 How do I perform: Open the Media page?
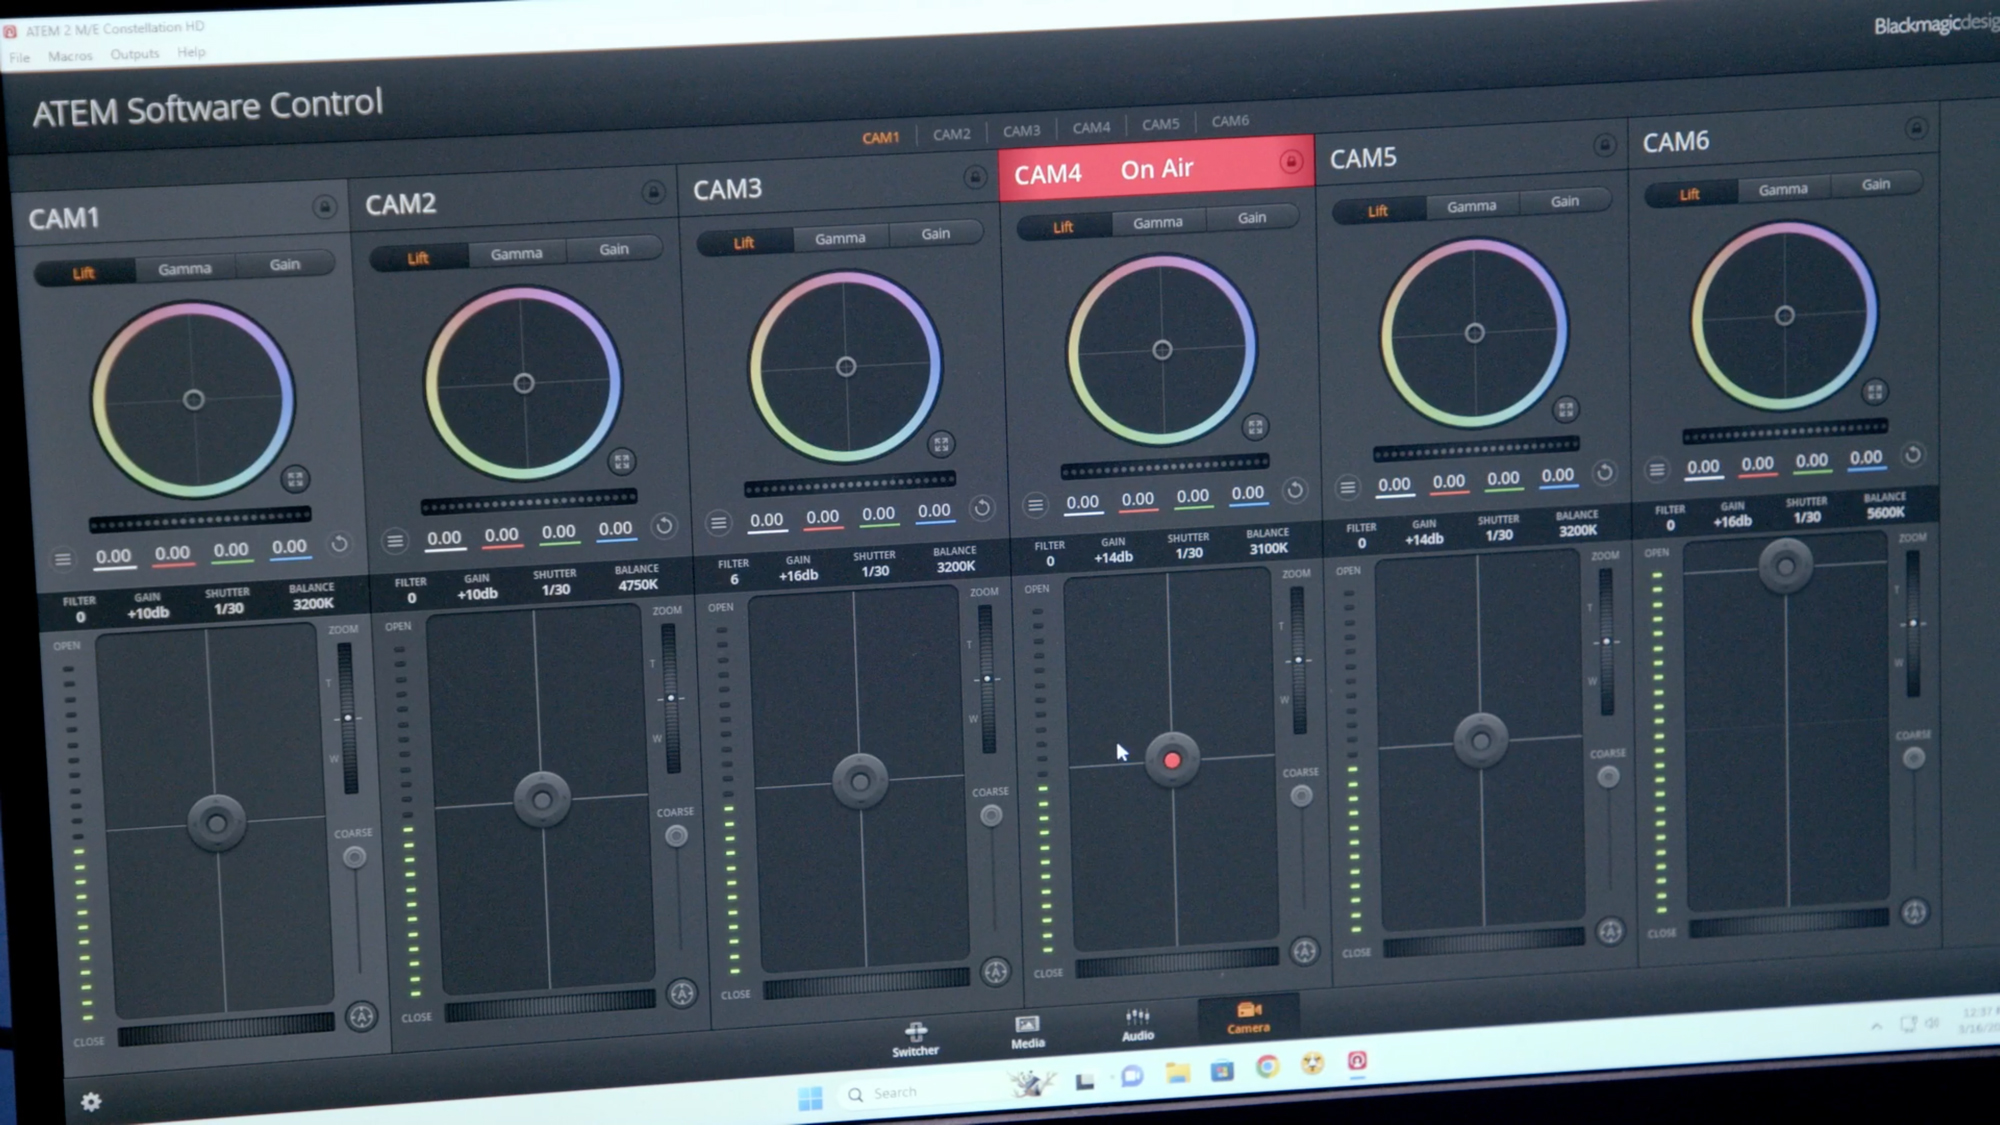(1027, 1033)
